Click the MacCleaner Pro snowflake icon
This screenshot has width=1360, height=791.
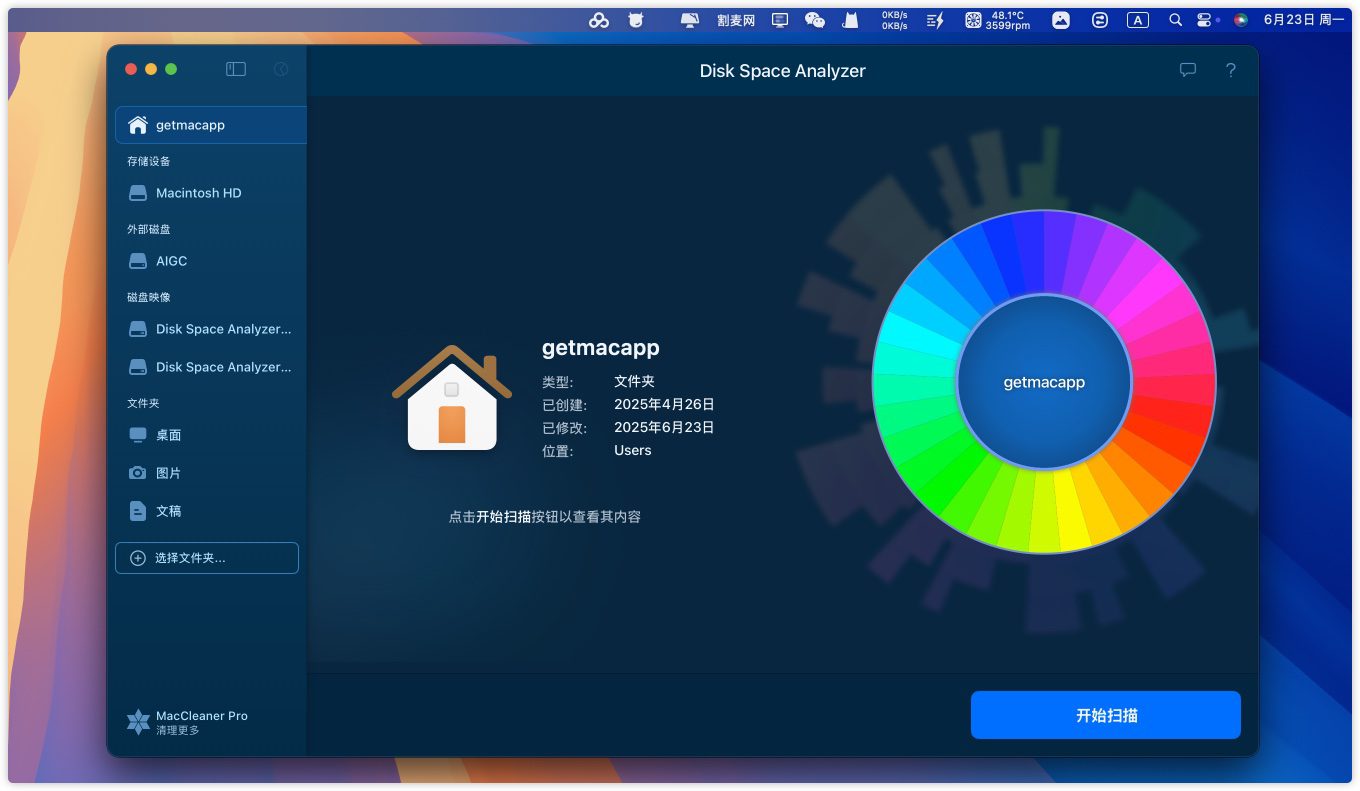[138, 722]
